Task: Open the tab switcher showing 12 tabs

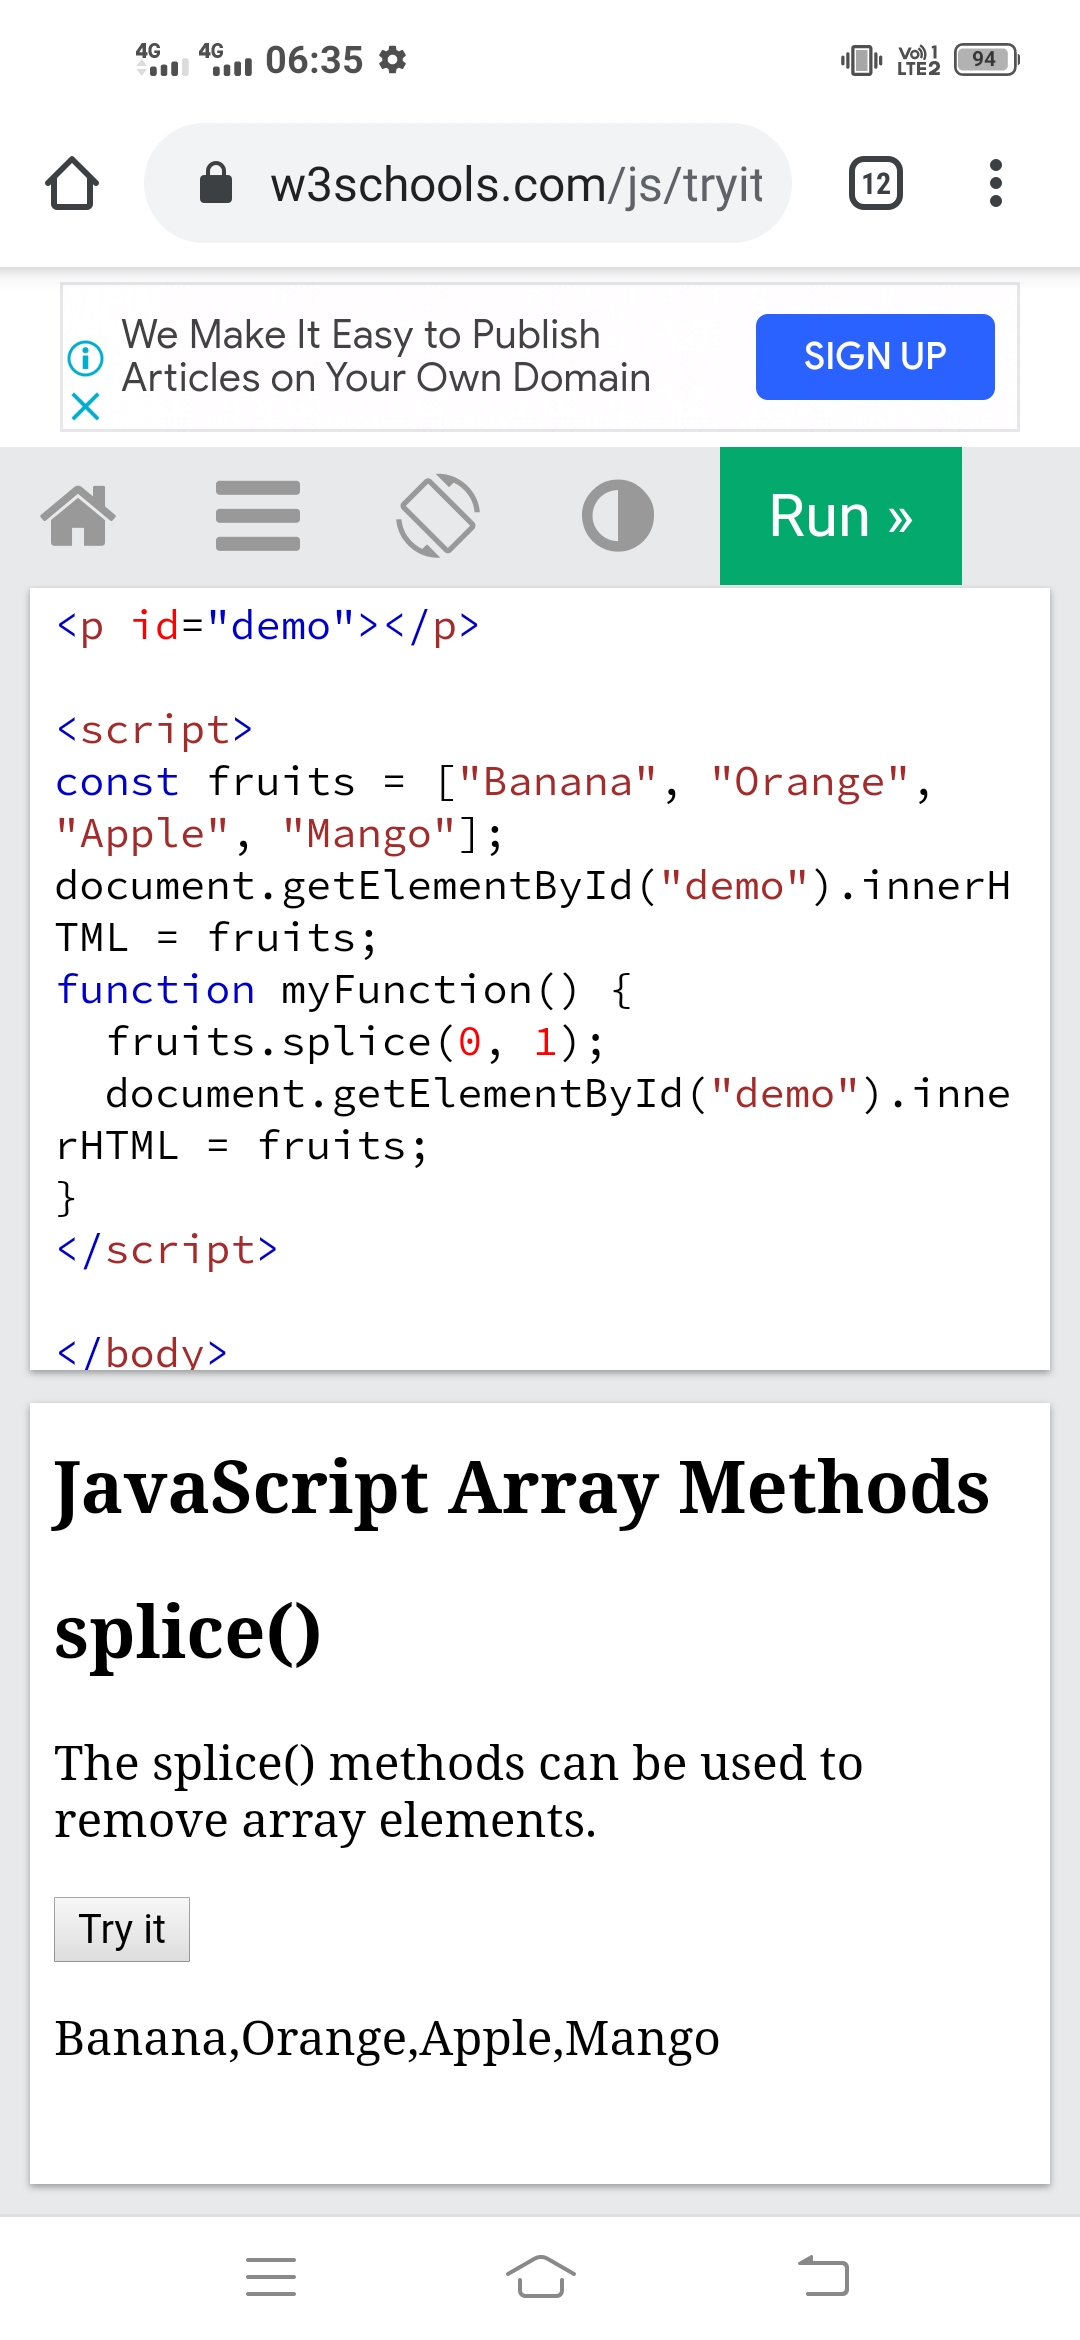Action: click(x=875, y=184)
